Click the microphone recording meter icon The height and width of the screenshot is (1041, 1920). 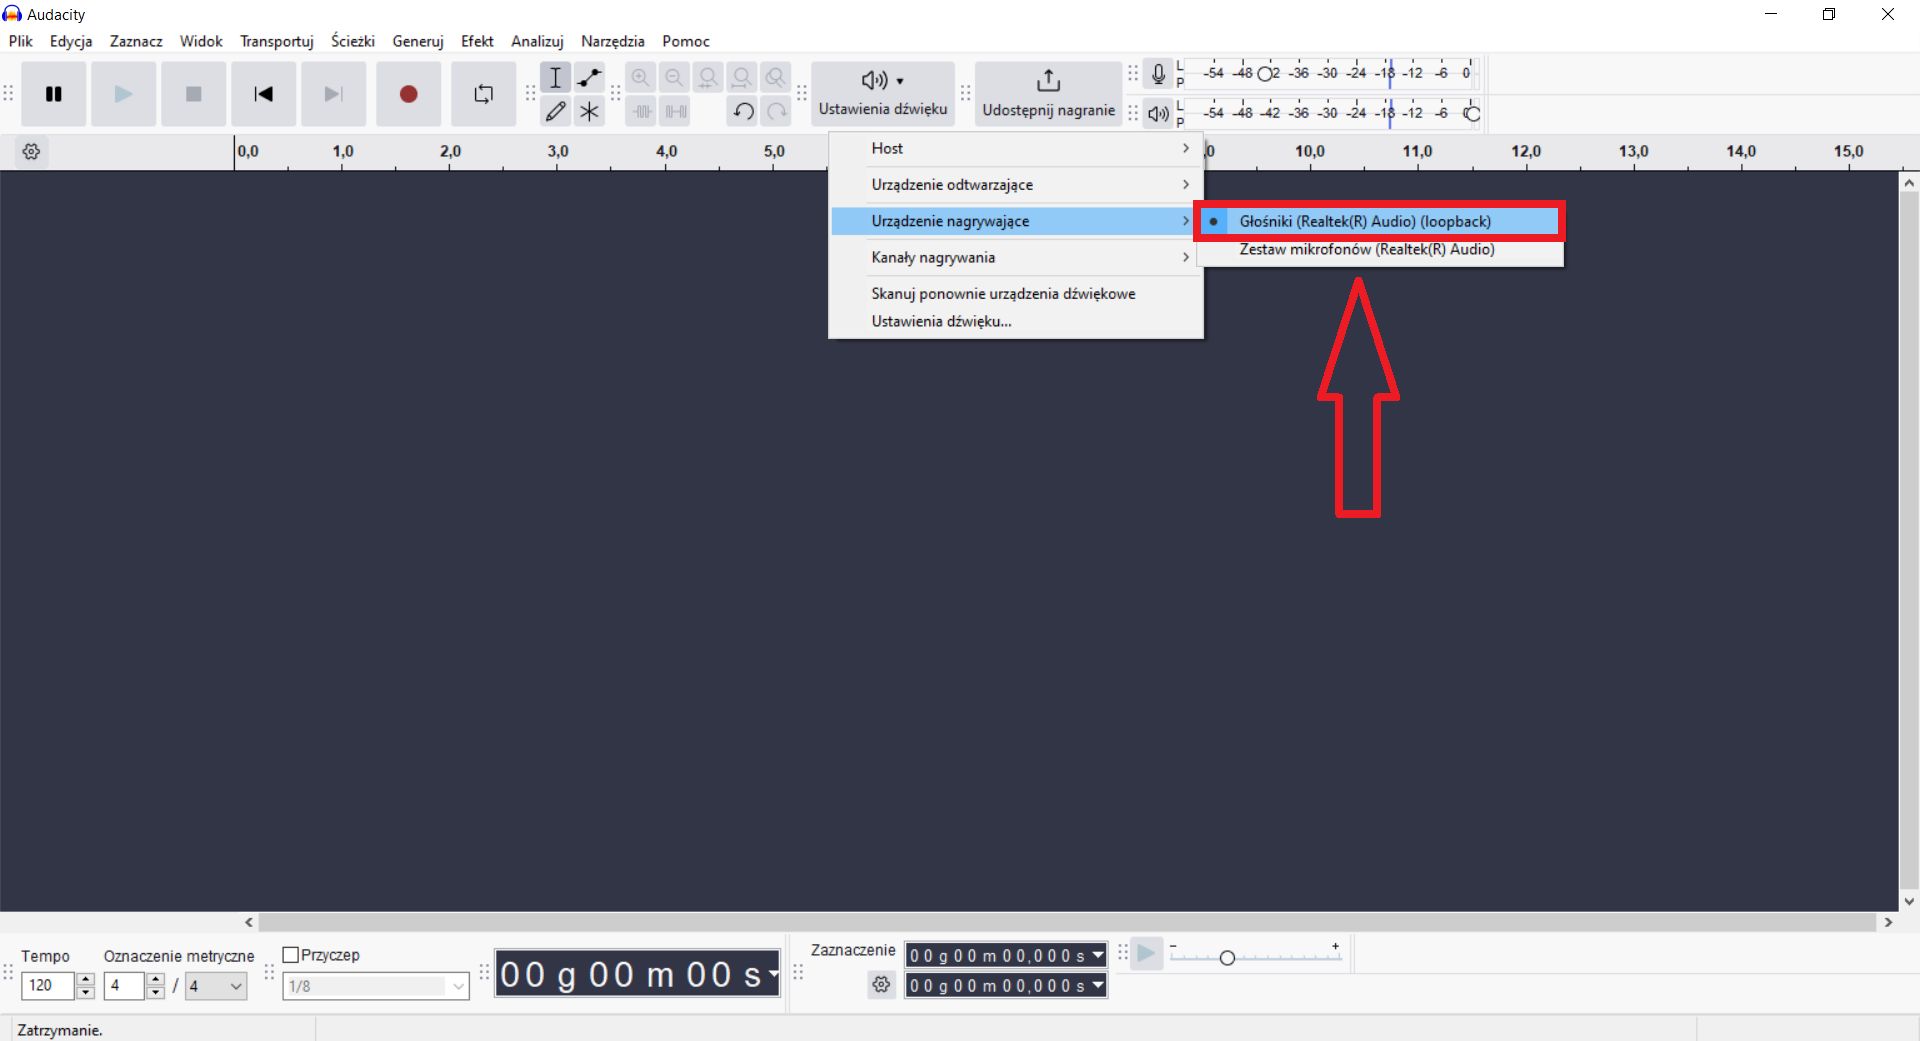pos(1158,74)
